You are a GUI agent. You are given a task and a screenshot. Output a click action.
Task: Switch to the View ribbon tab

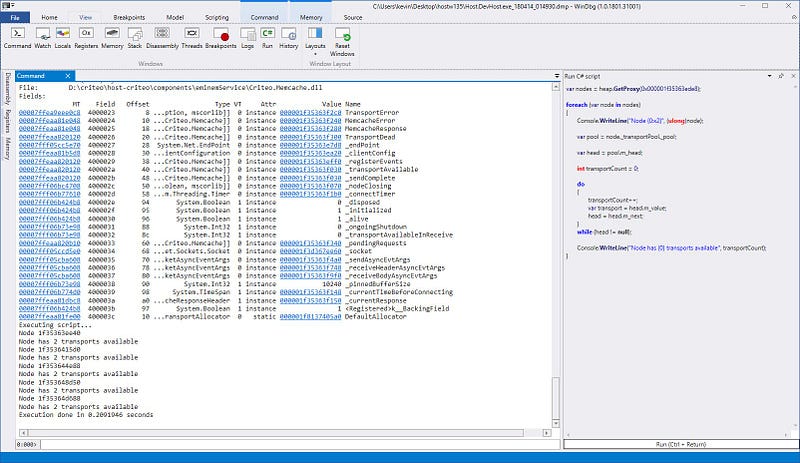(x=85, y=17)
